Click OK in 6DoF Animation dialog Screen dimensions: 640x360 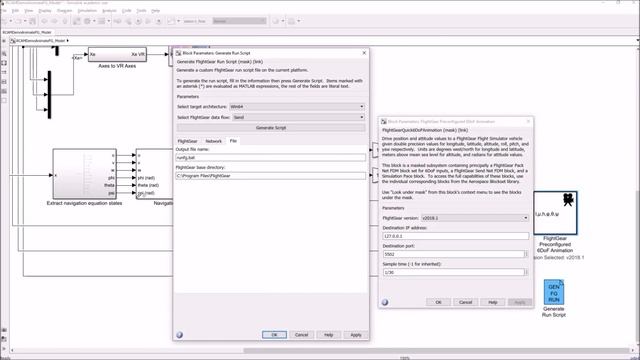(438, 302)
